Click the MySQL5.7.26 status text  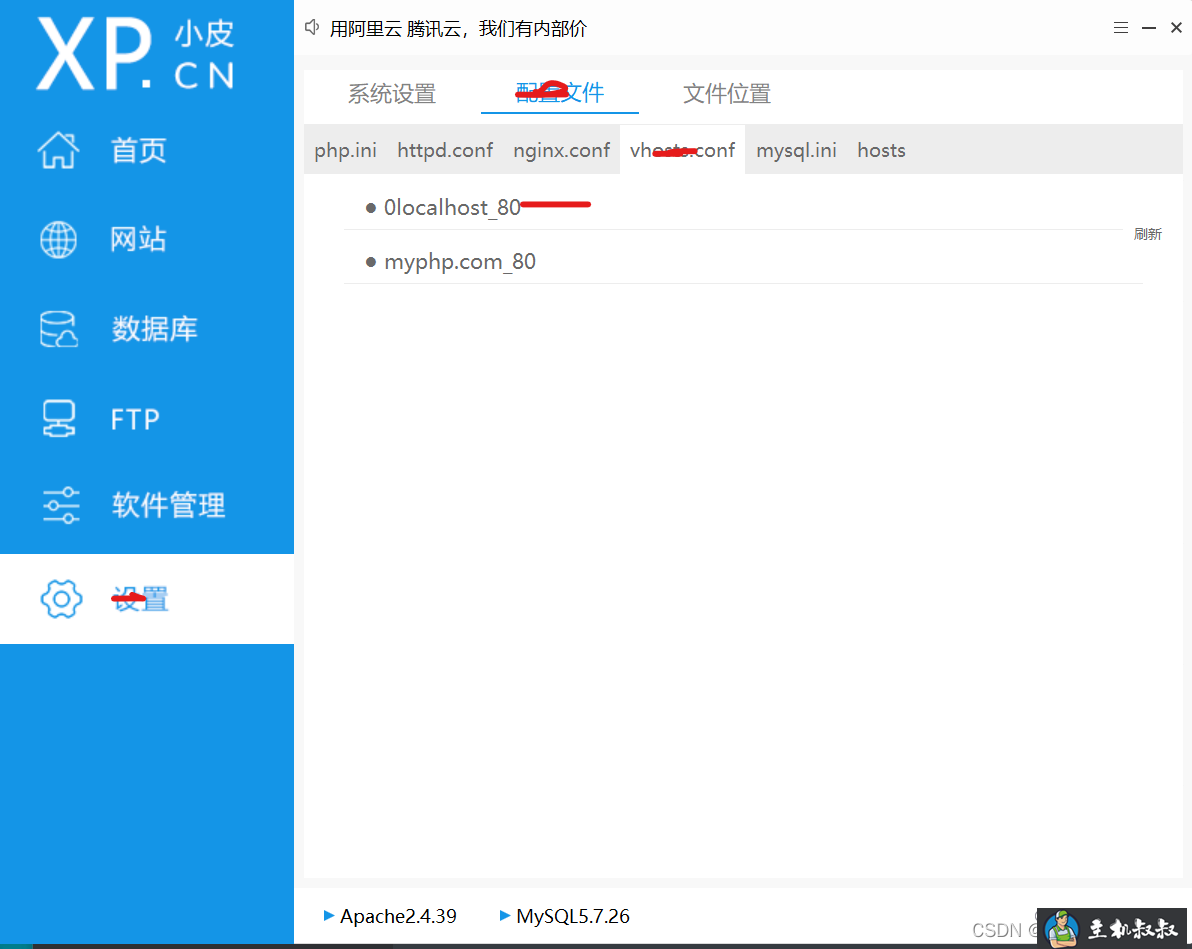(573, 916)
